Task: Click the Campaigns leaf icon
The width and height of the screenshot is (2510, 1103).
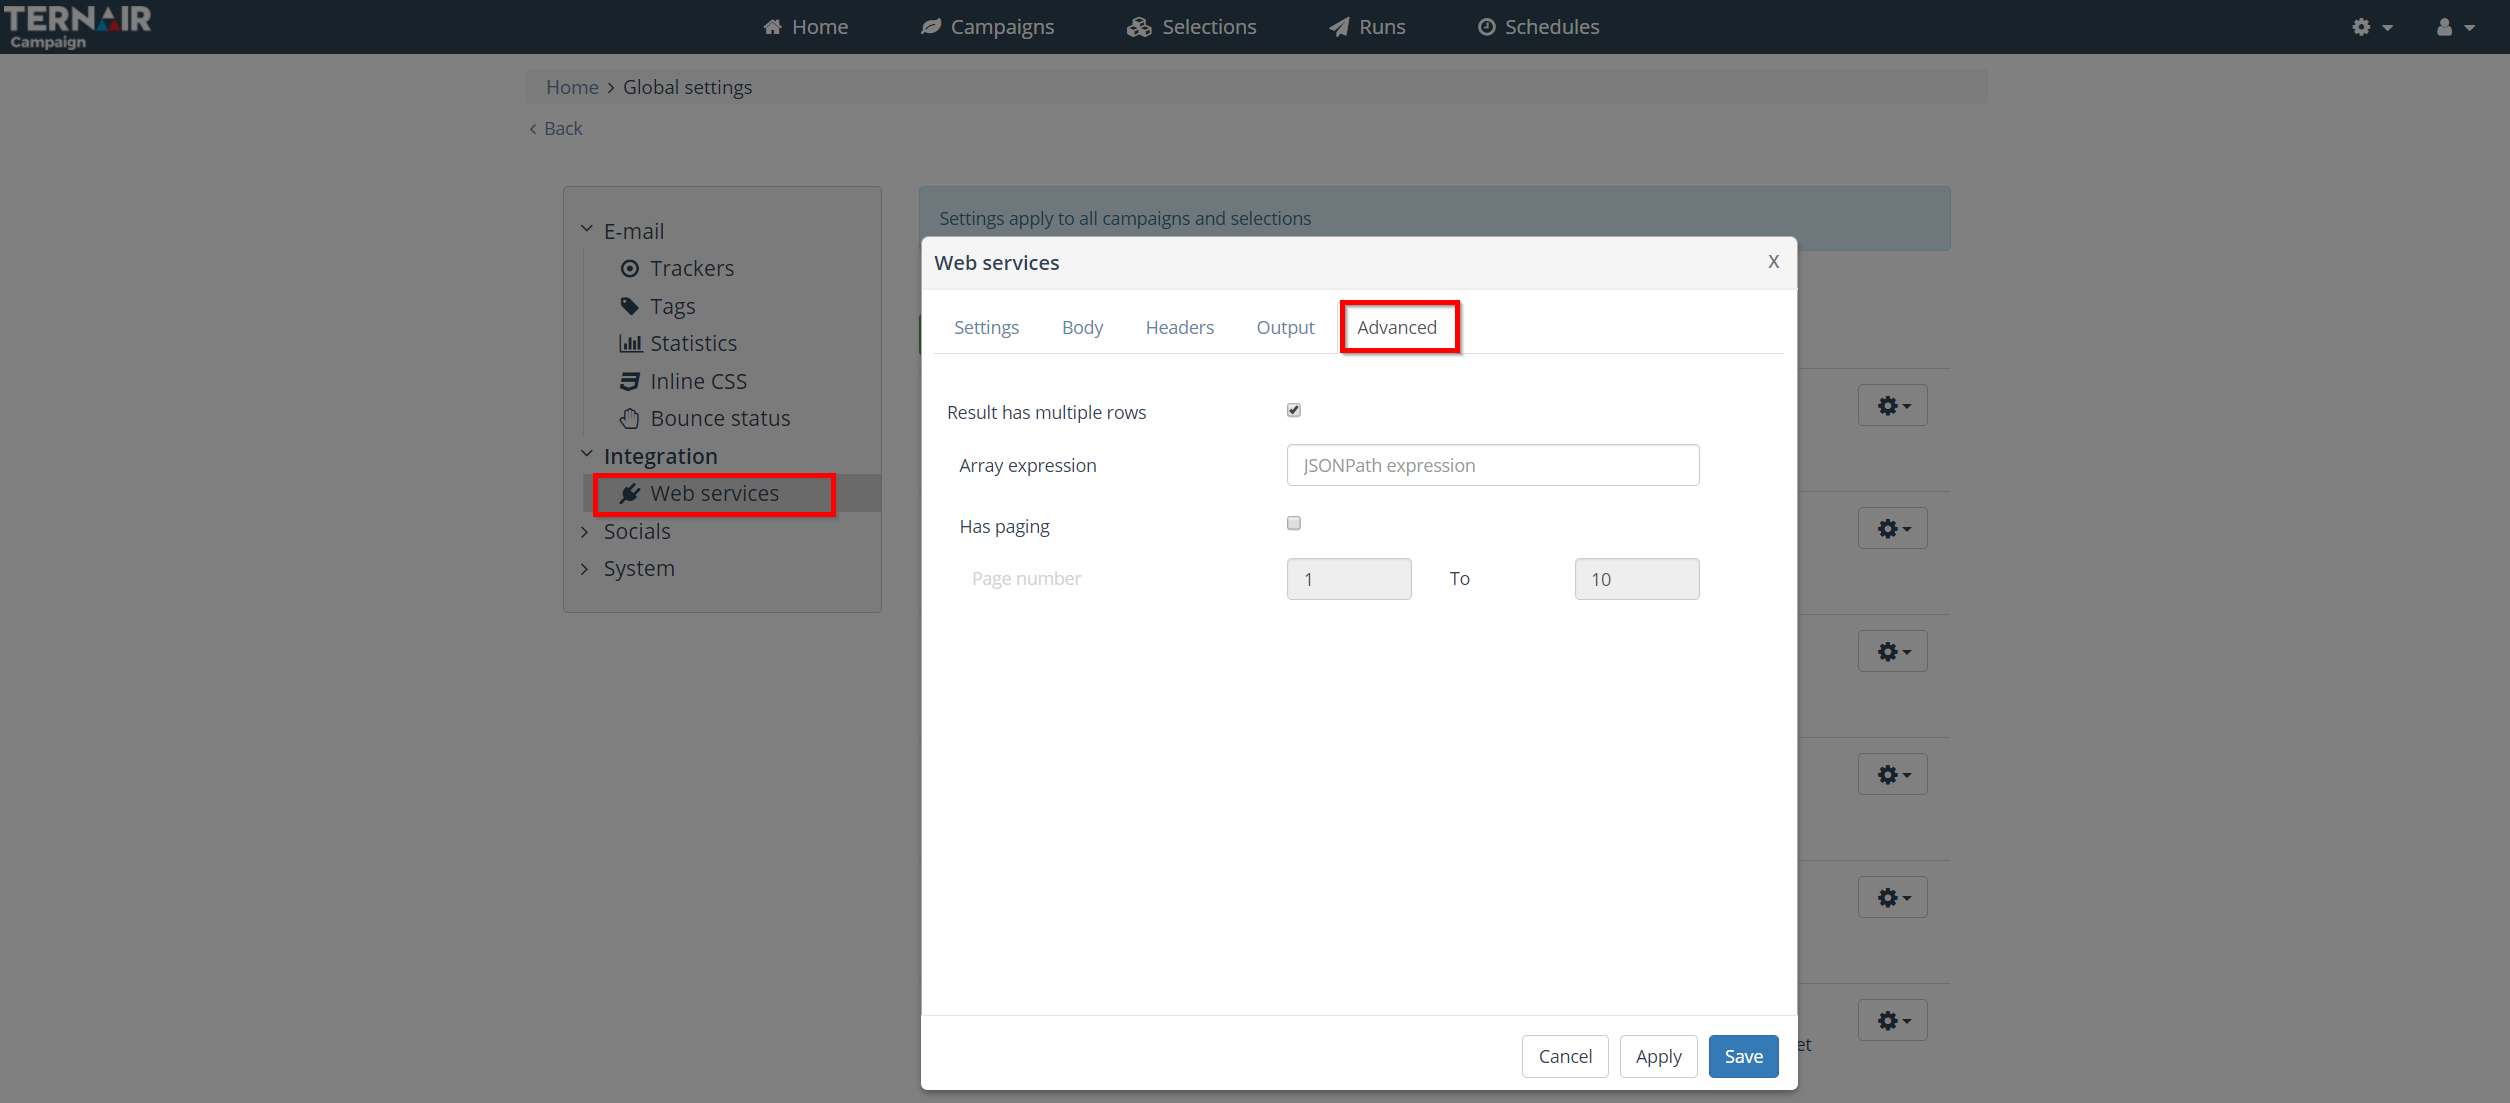Action: [931, 27]
